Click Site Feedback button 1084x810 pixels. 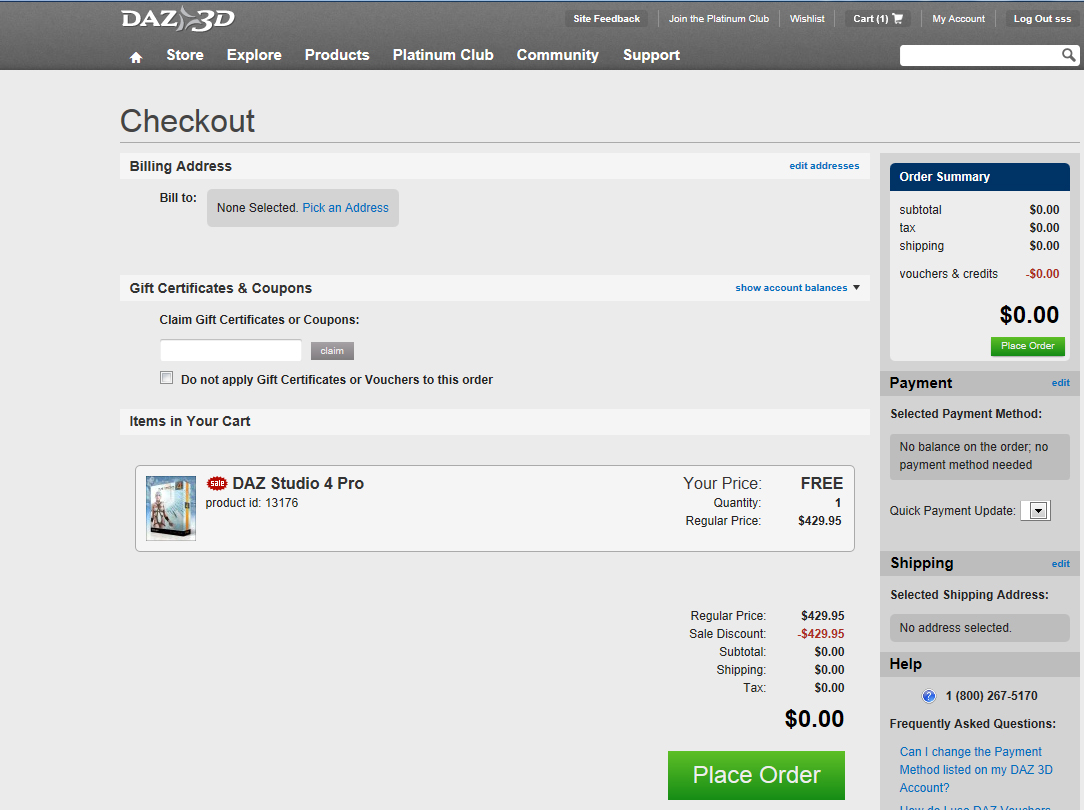point(606,19)
